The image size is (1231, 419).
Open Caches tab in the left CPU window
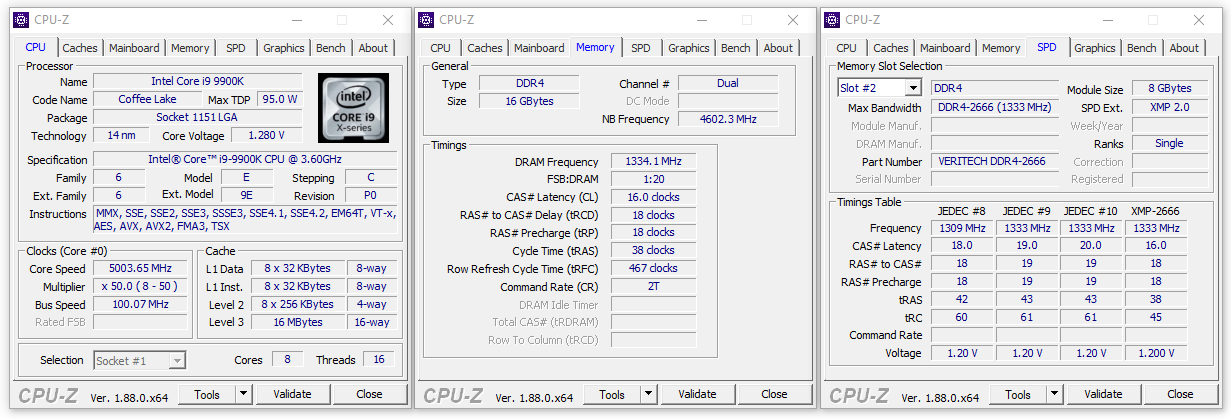coord(80,48)
